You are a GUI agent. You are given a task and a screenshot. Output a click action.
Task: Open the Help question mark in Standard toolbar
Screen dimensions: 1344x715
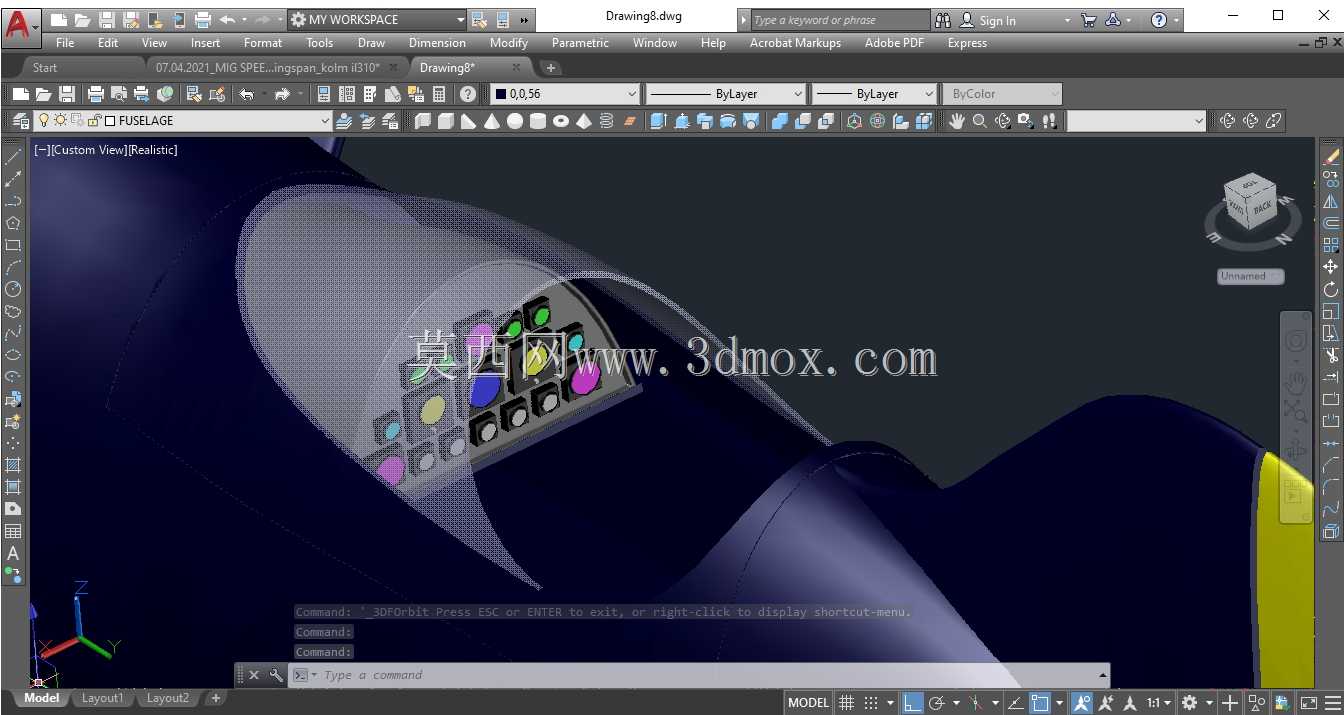click(468, 94)
